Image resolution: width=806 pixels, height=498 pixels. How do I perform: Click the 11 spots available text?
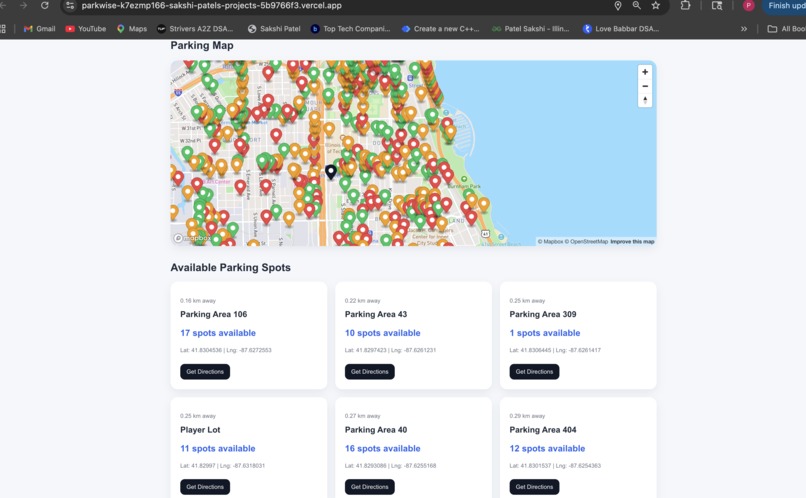click(217, 449)
